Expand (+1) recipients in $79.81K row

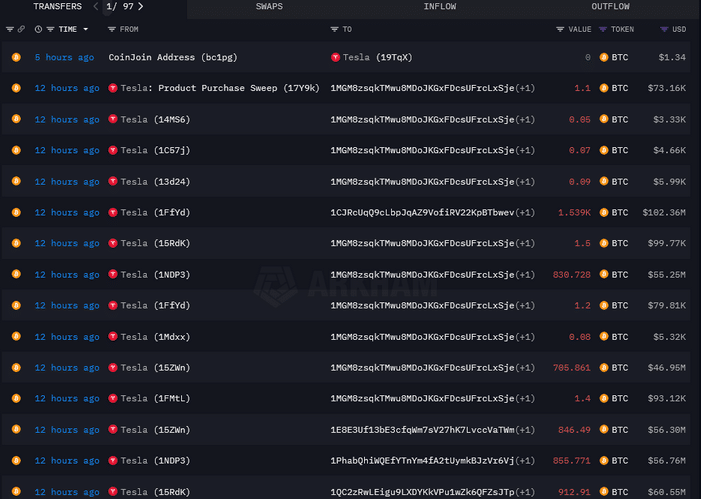click(x=525, y=305)
